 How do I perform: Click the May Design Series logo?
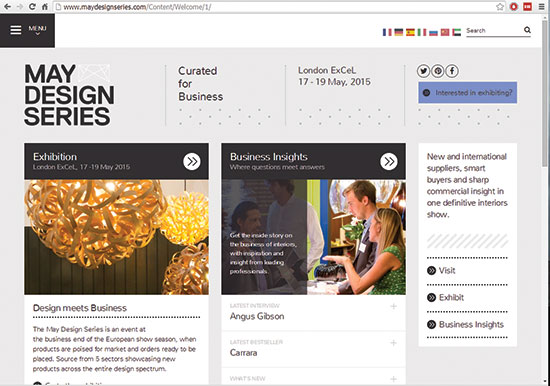point(69,95)
